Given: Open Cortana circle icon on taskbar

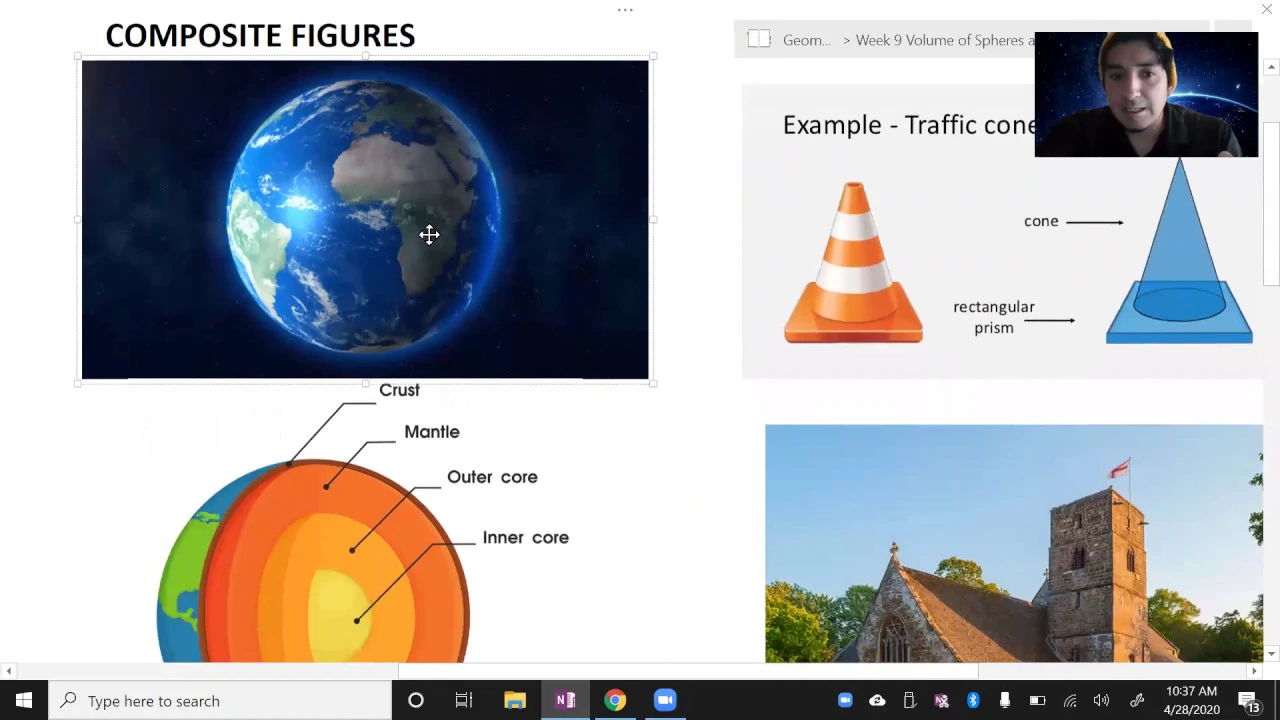Looking at the screenshot, I should 416,701.
